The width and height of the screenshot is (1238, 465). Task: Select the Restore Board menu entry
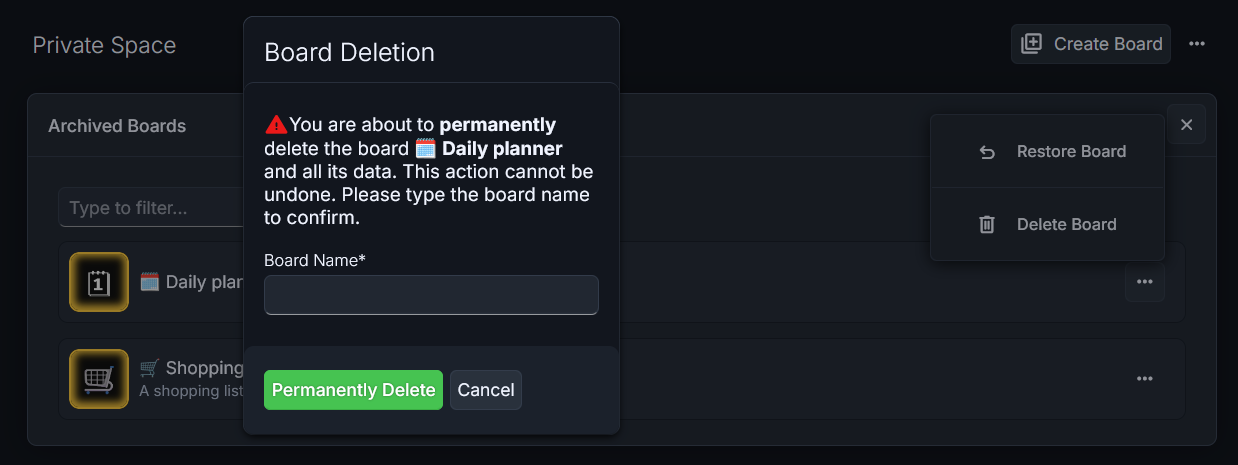(x=1047, y=152)
